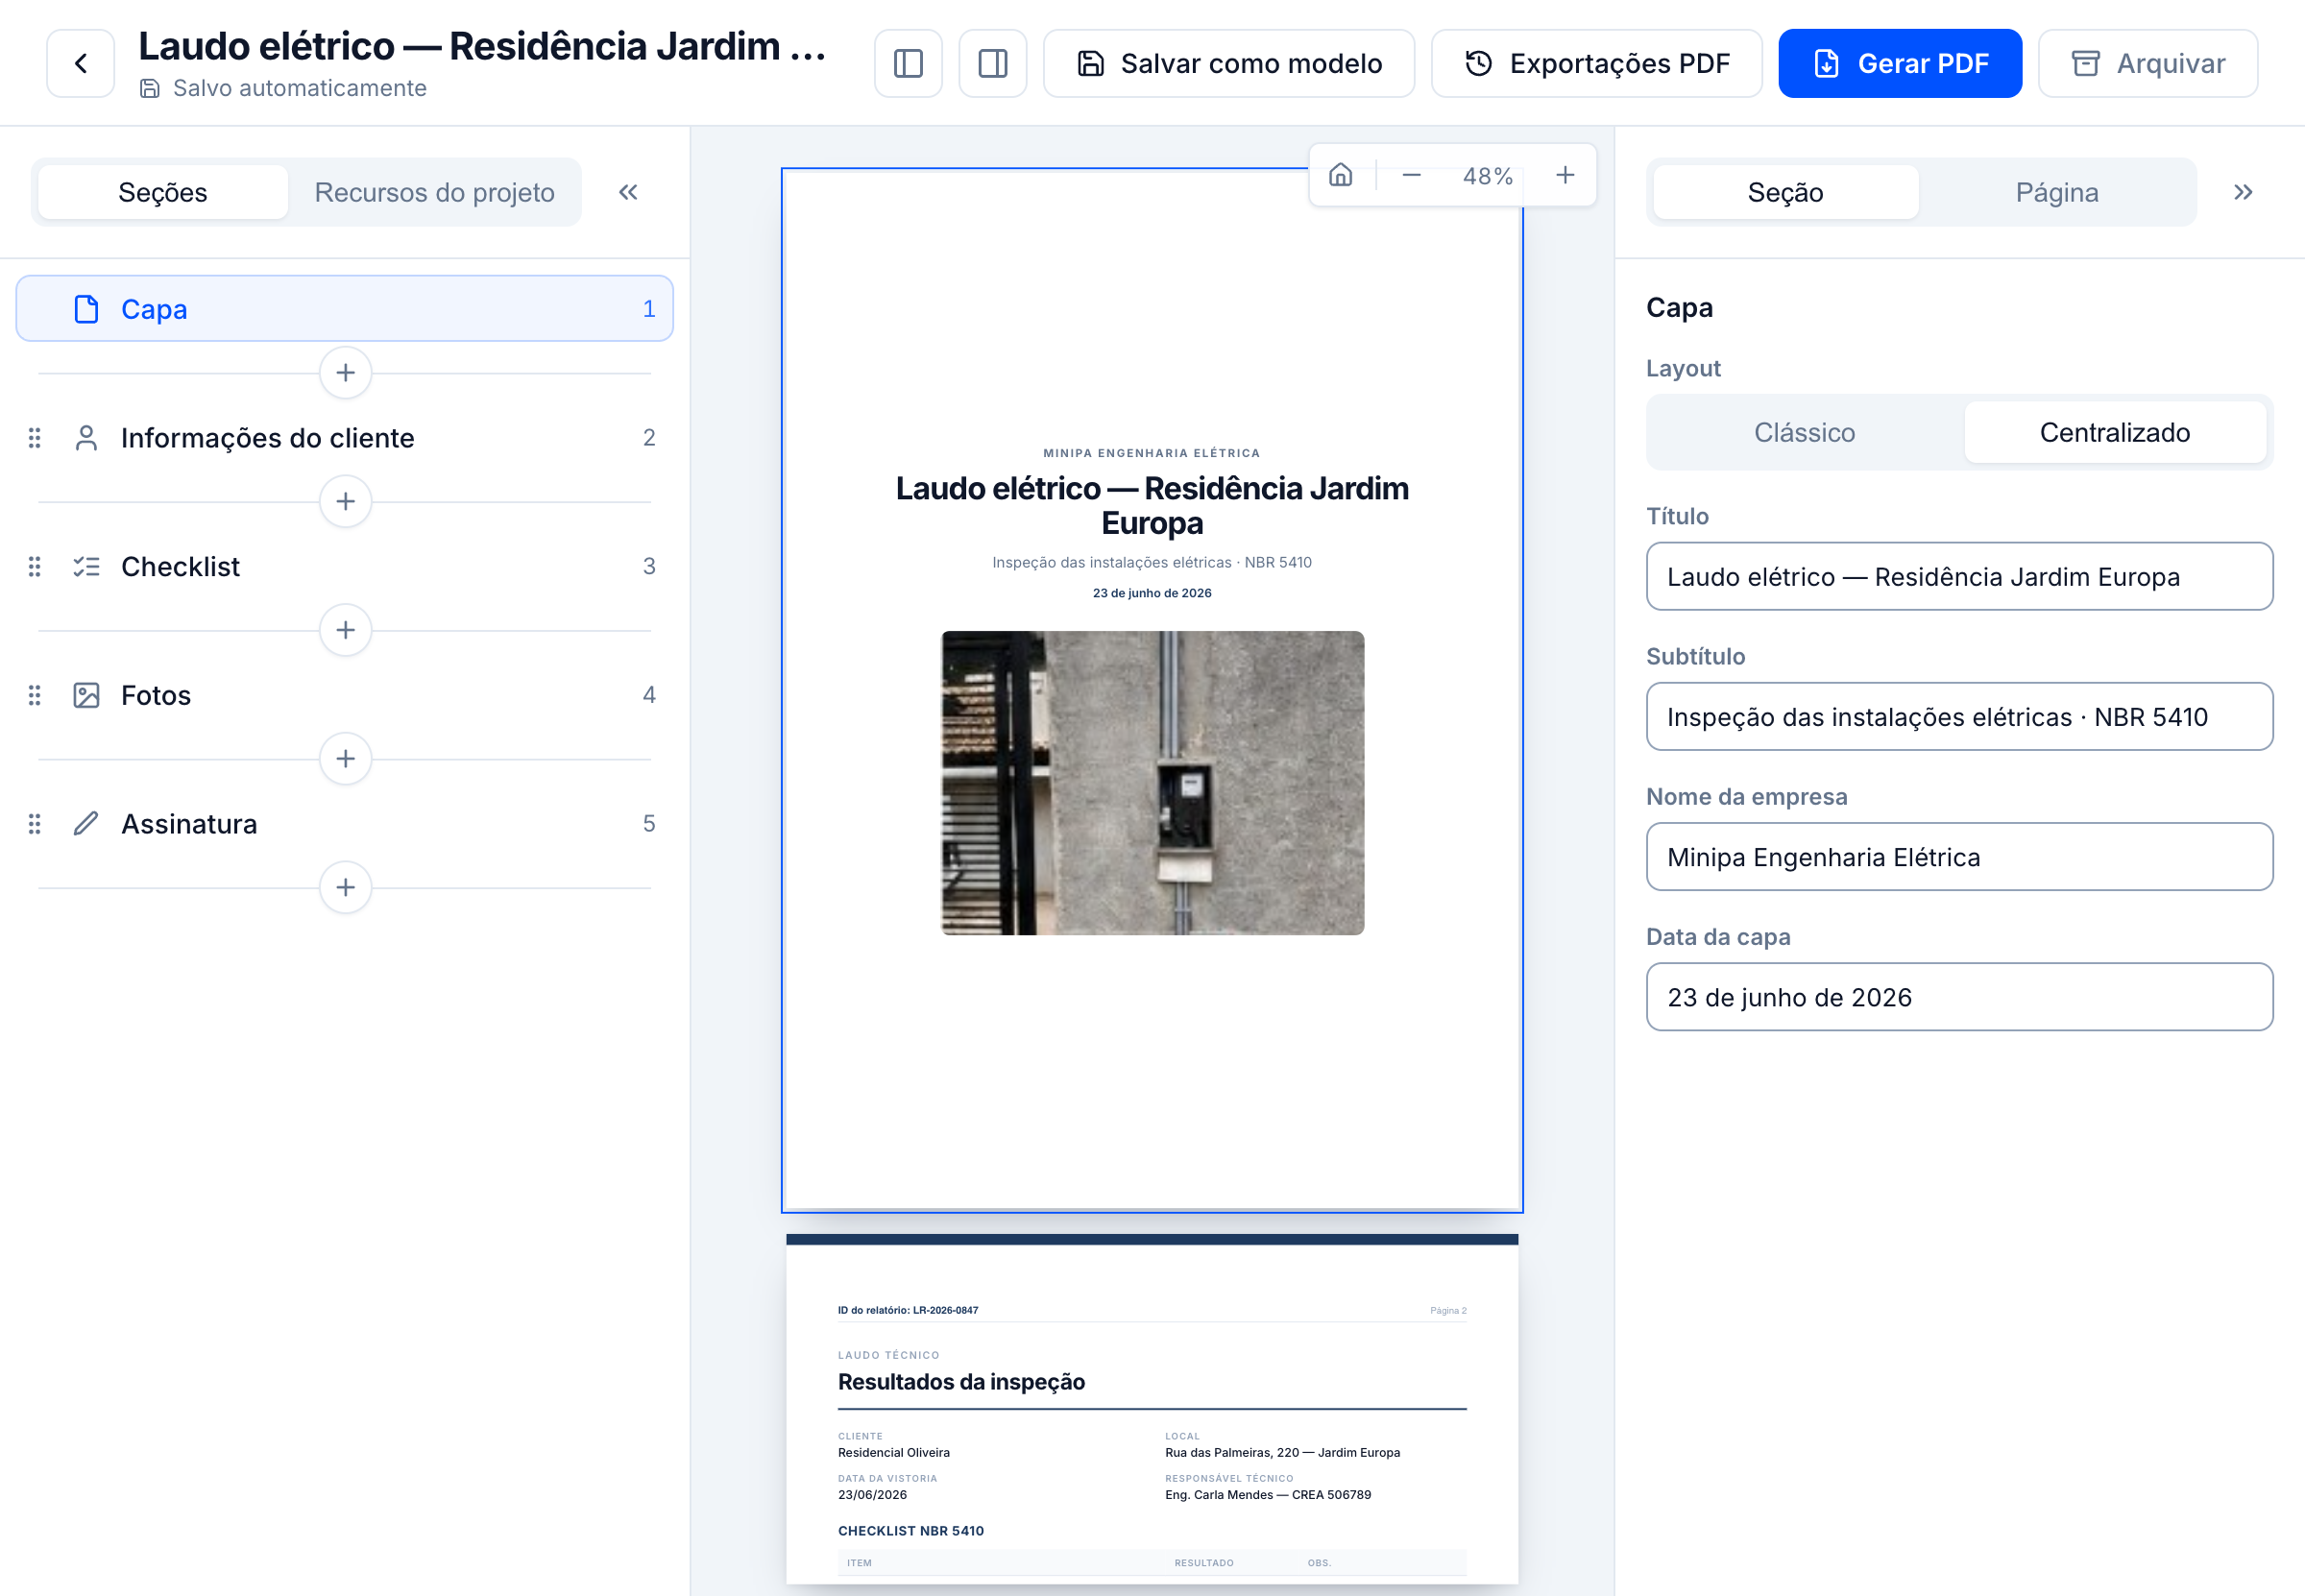Grab drag handle of Checklist row
The height and width of the screenshot is (1596, 2305).
(x=34, y=566)
